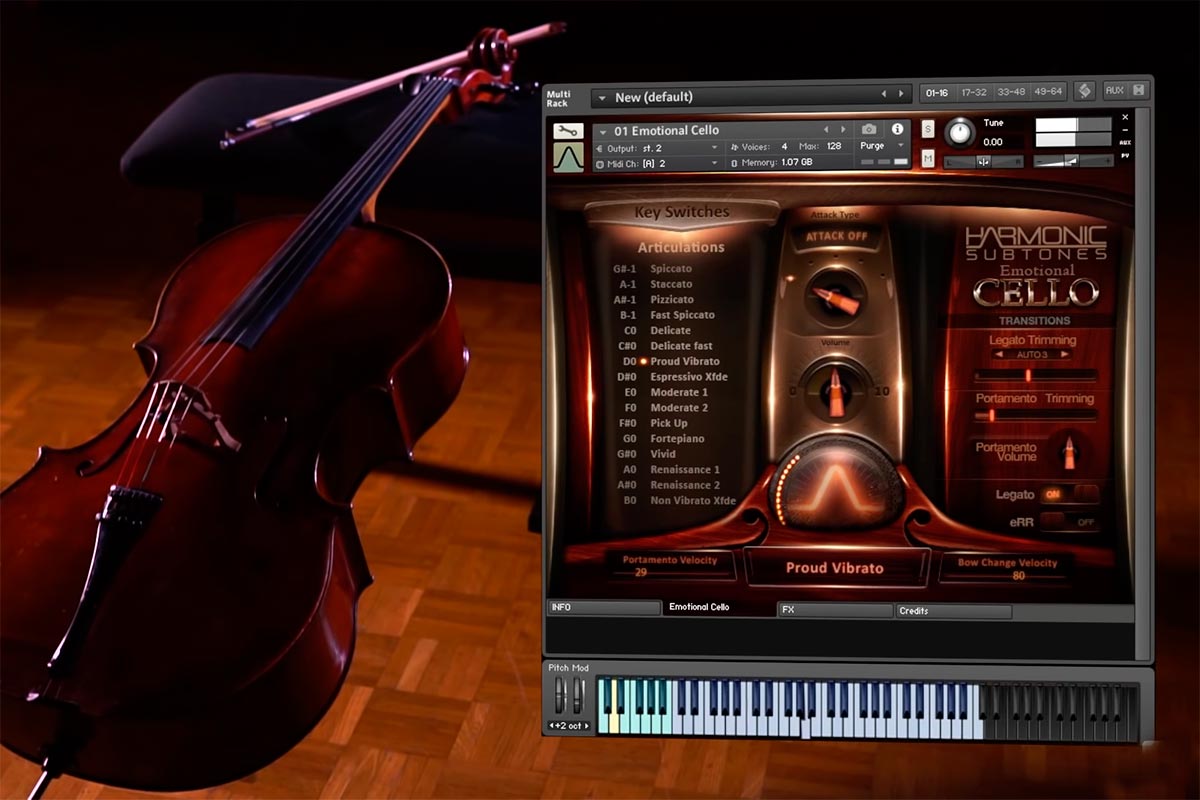This screenshot has height=800, width=1200.
Task: Click the instrument waveform thumbnail icon
Action: tap(568, 157)
